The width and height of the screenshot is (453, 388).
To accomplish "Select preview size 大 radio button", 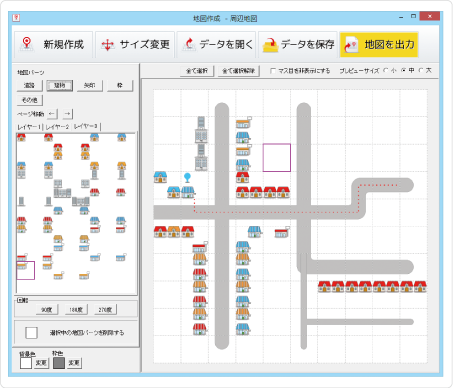I will pos(421,70).
